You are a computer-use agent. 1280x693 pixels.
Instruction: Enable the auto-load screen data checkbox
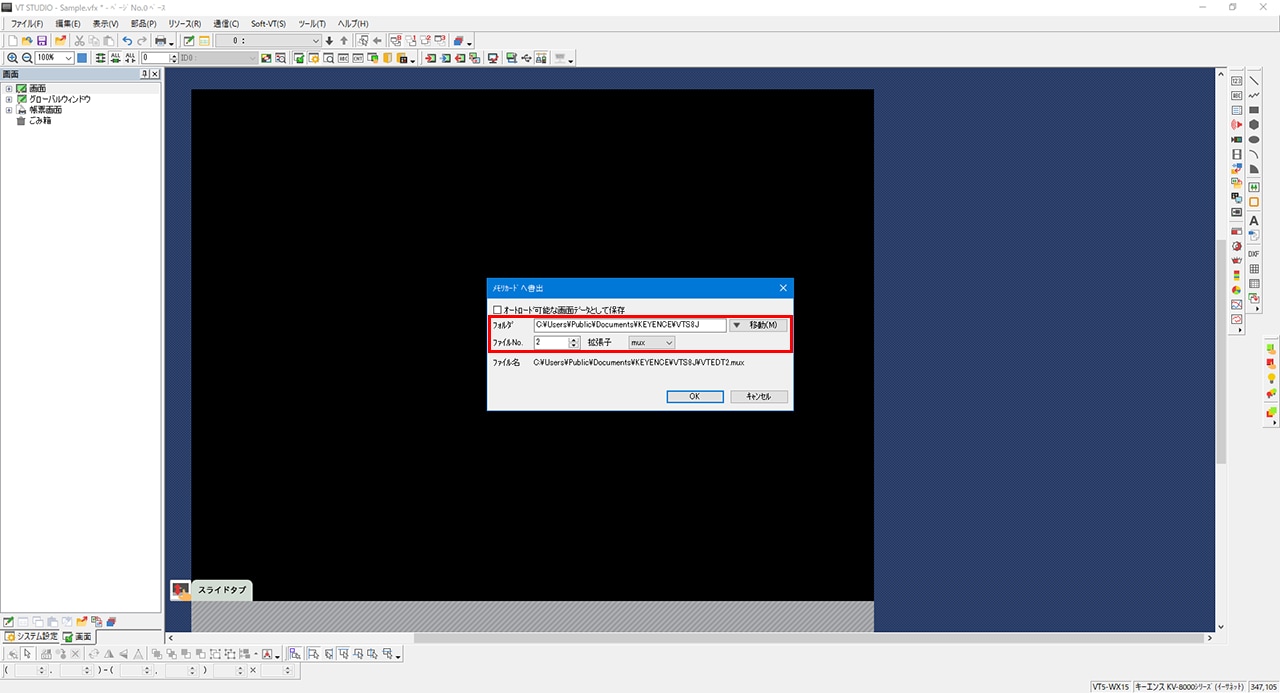[498, 310]
